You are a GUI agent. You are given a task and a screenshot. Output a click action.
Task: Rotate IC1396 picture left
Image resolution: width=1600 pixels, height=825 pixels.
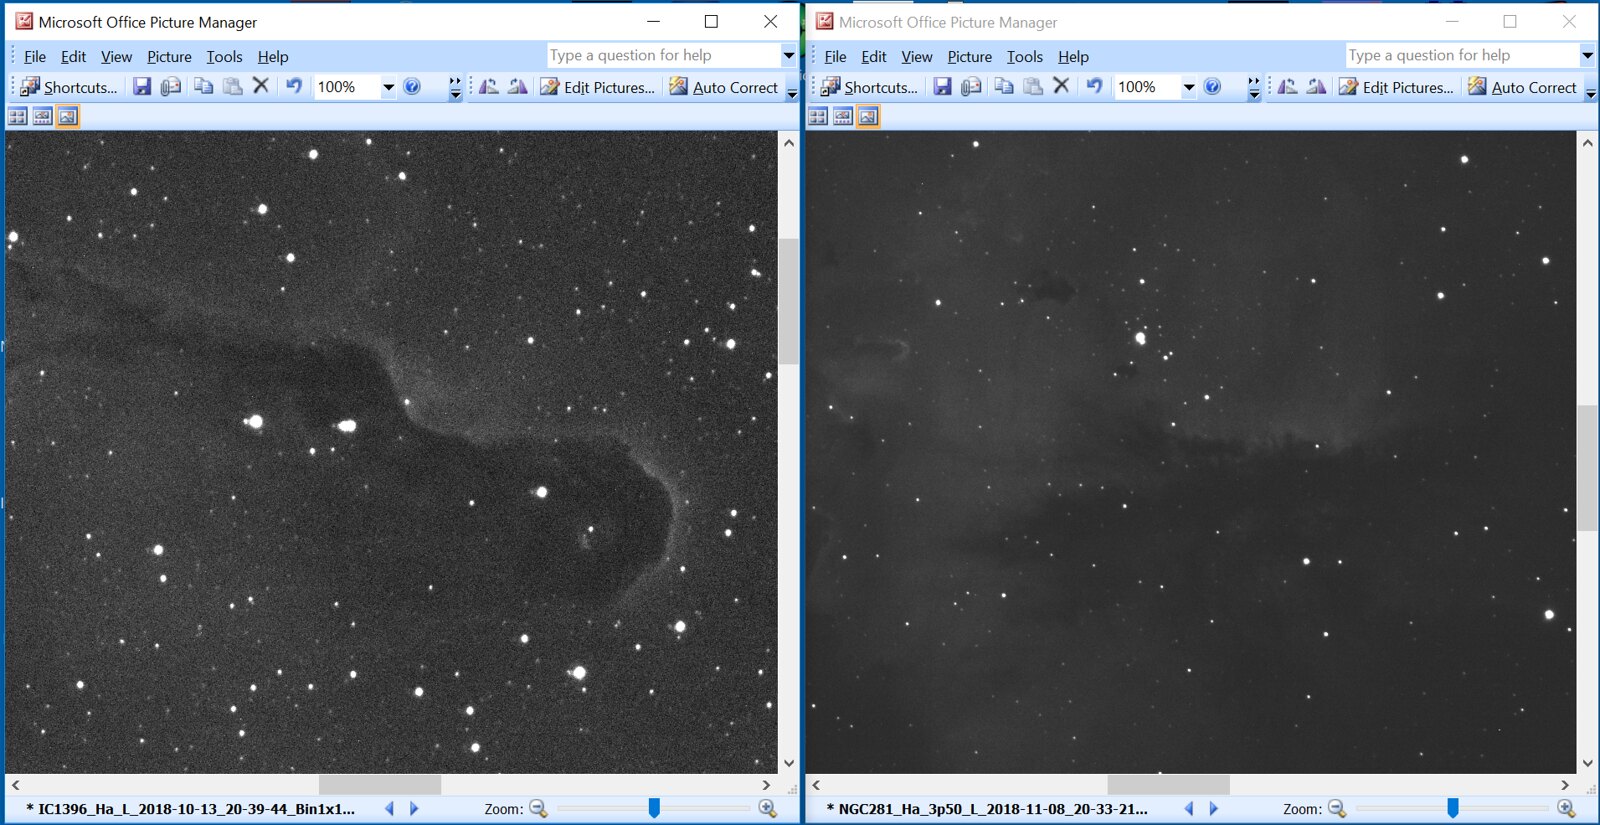[488, 87]
